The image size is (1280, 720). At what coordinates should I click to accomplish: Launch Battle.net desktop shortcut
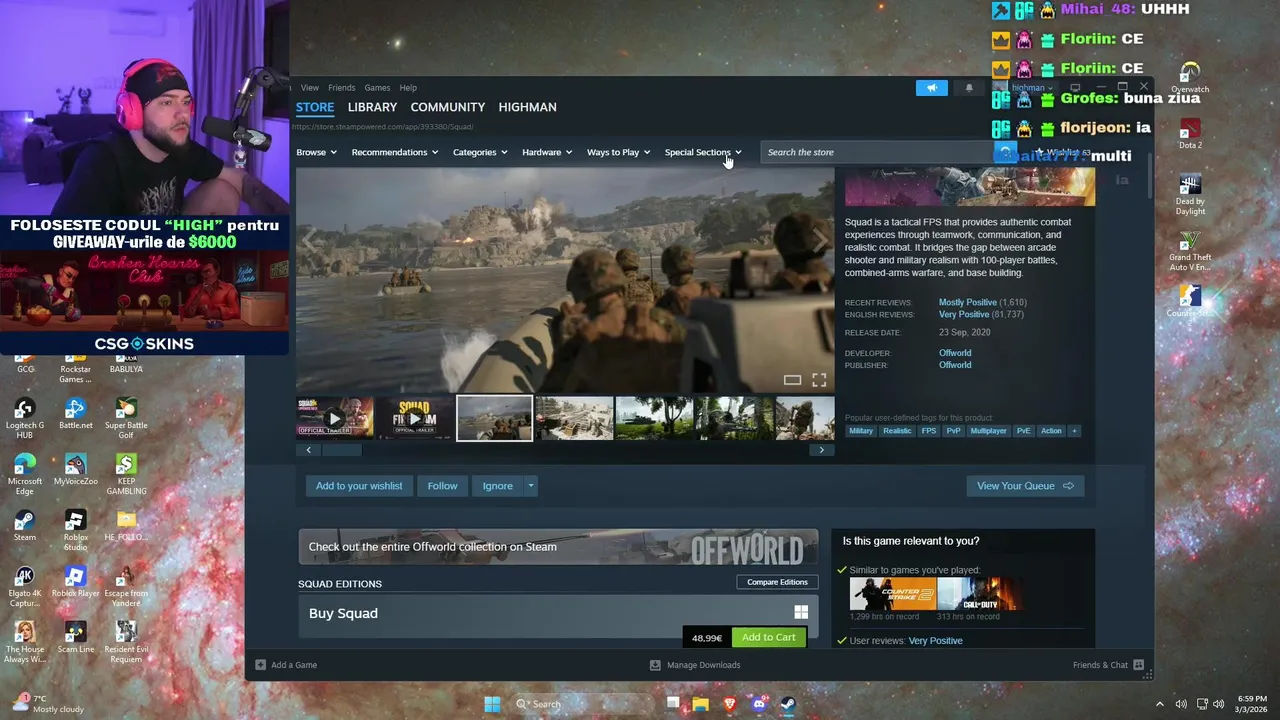pyautogui.click(x=75, y=413)
